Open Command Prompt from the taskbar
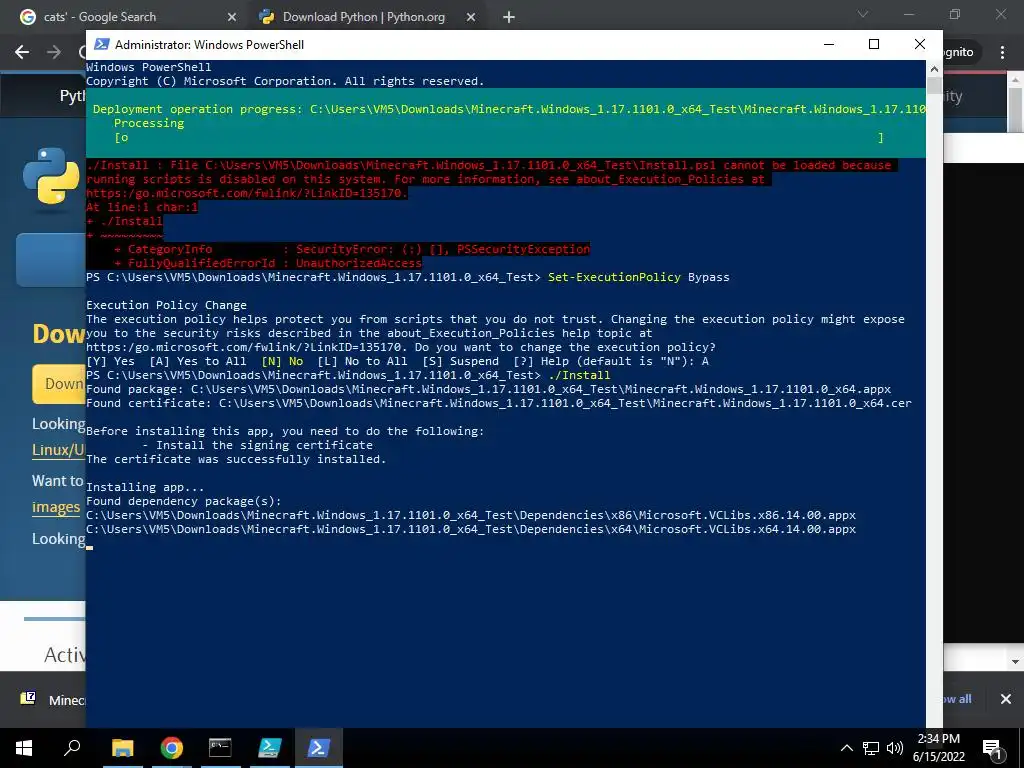 tap(220, 748)
